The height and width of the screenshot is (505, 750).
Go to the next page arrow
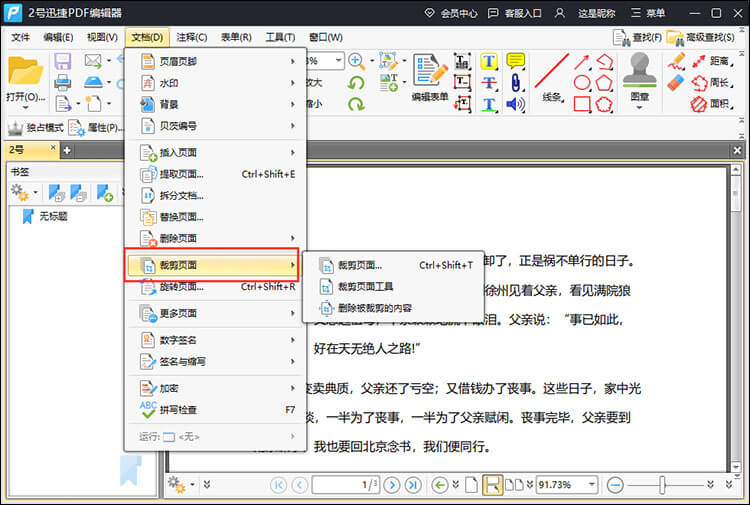[x=392, y=485]
